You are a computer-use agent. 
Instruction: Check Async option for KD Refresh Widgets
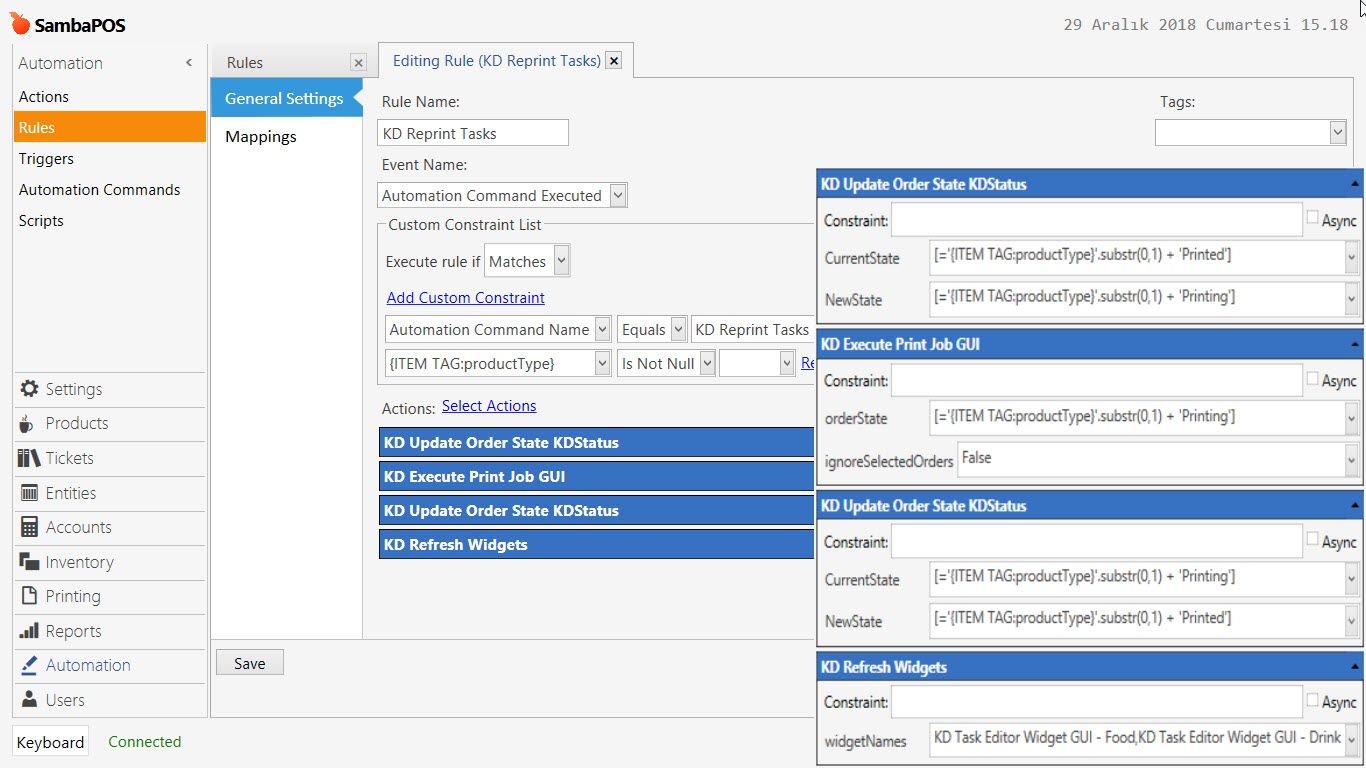coord(1312,700)
